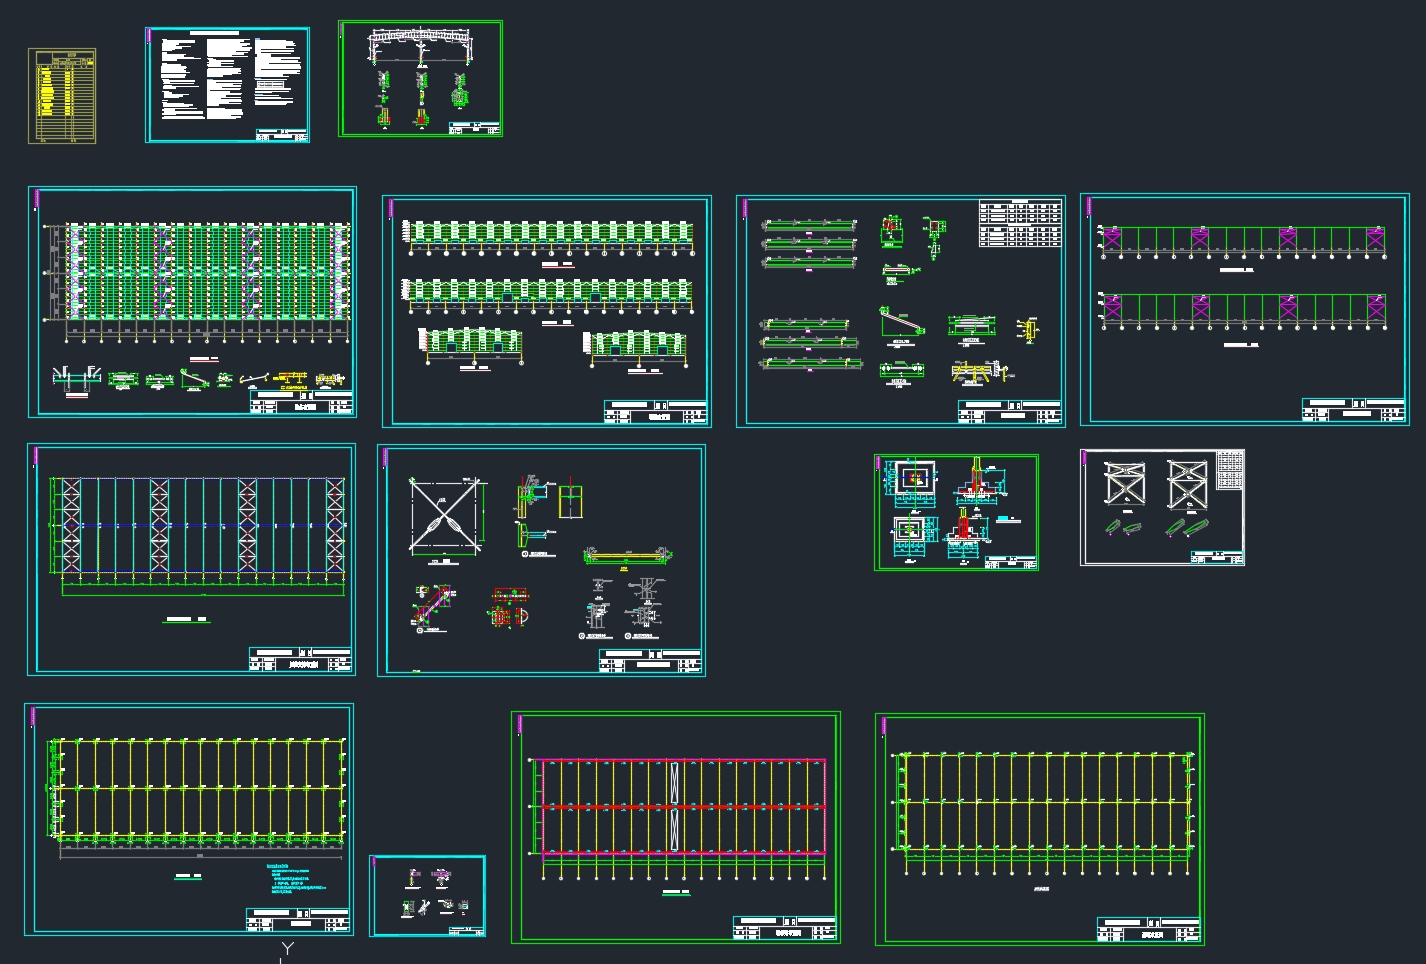Click the lower-right small wall elevation with door openings
The width and height of the screenshot is (1426, 964).
636,346
